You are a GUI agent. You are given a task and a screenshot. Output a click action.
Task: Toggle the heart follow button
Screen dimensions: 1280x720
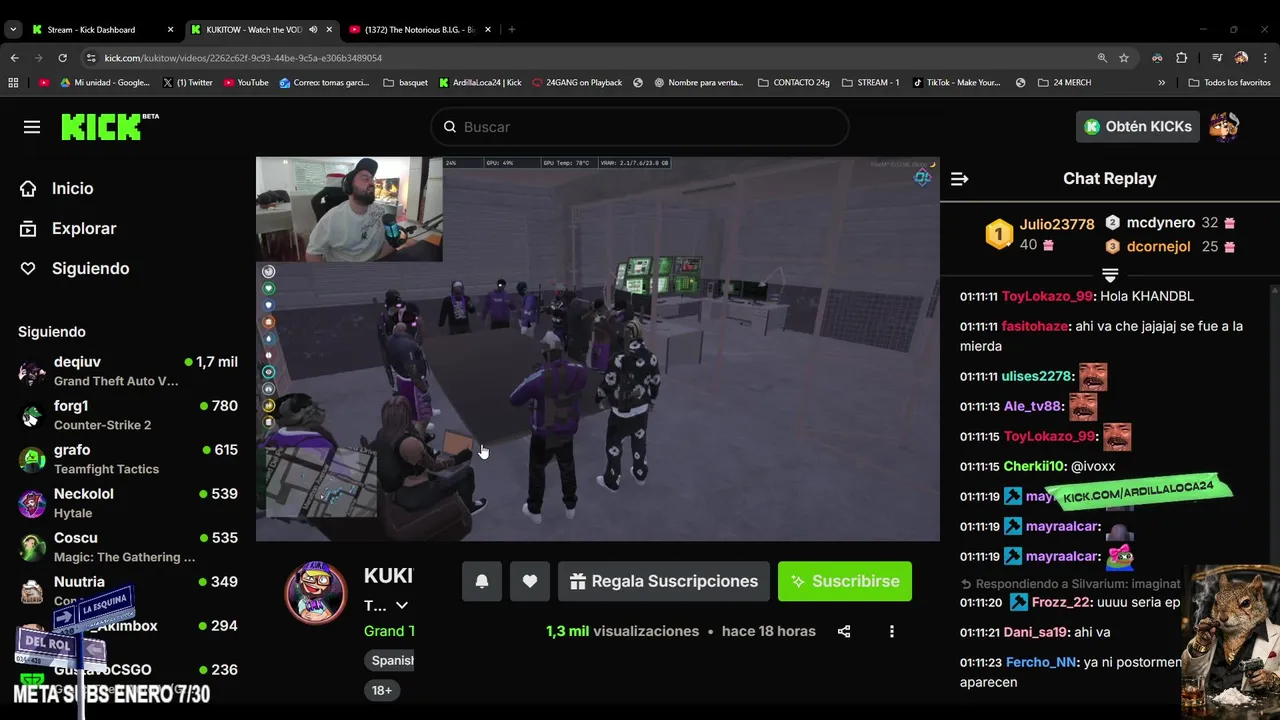pos(530,581)
